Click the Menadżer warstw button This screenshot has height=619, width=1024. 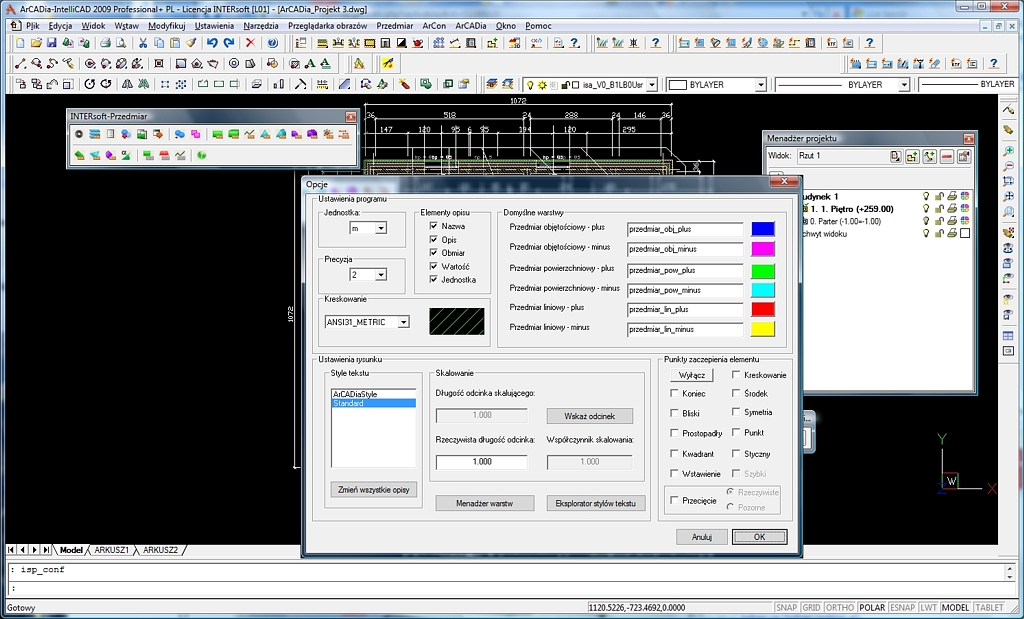[485, 503]
